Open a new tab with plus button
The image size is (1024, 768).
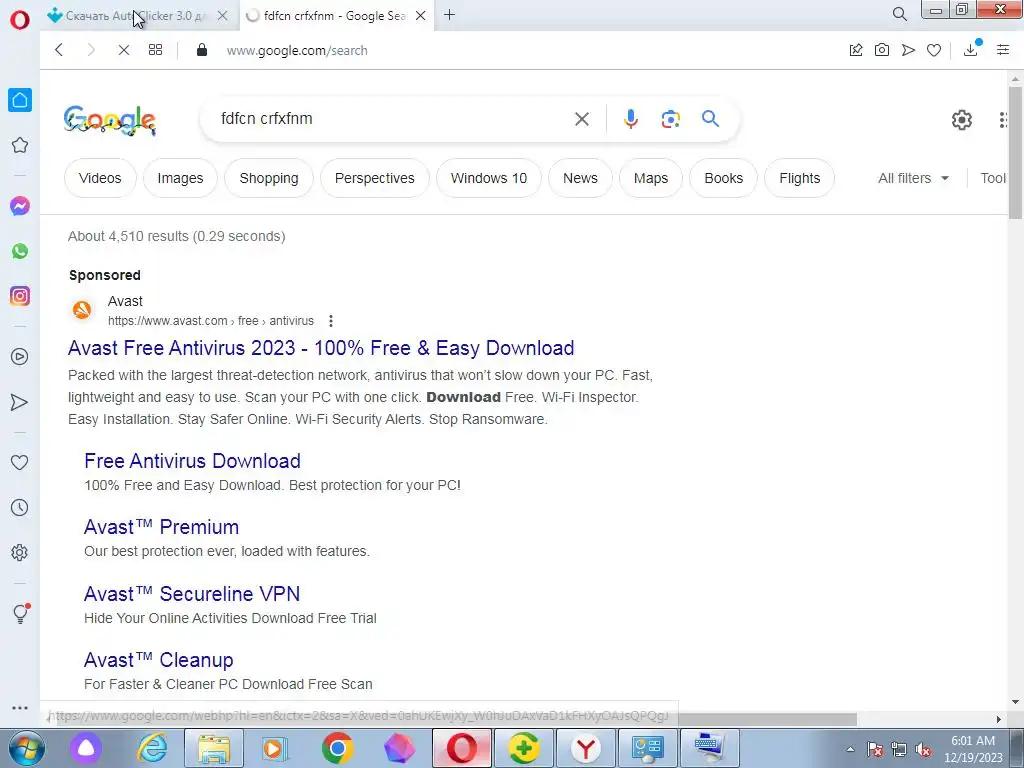click(x=449, y=15)
